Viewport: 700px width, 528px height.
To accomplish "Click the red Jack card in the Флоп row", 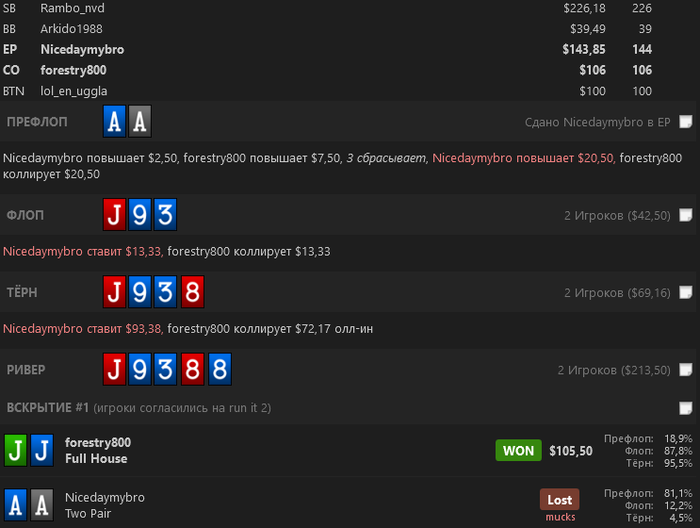I will 115,215.
